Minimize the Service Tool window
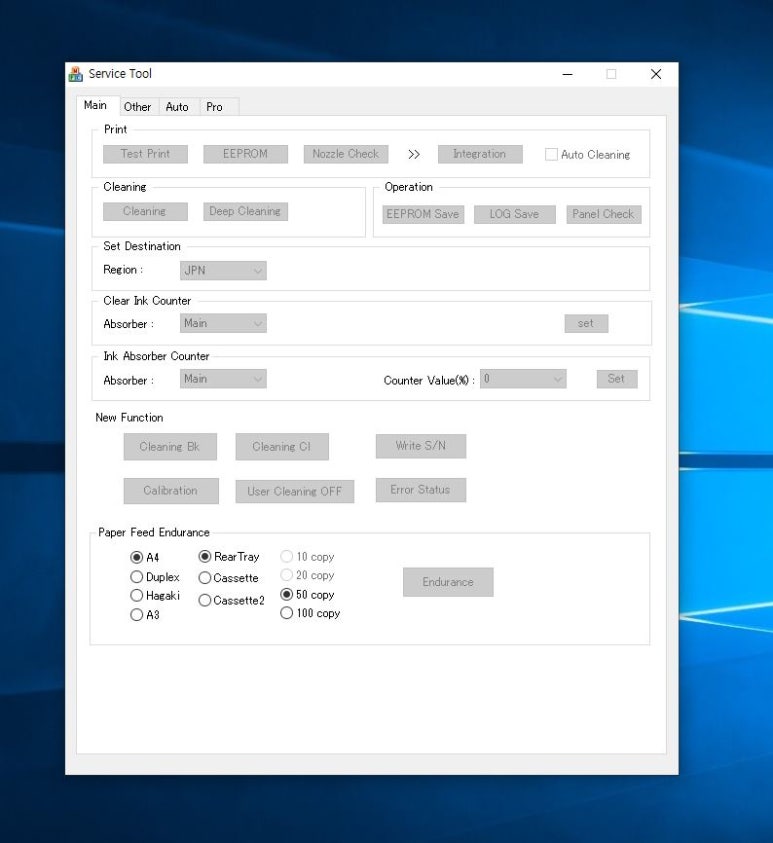 coord(568,74)
